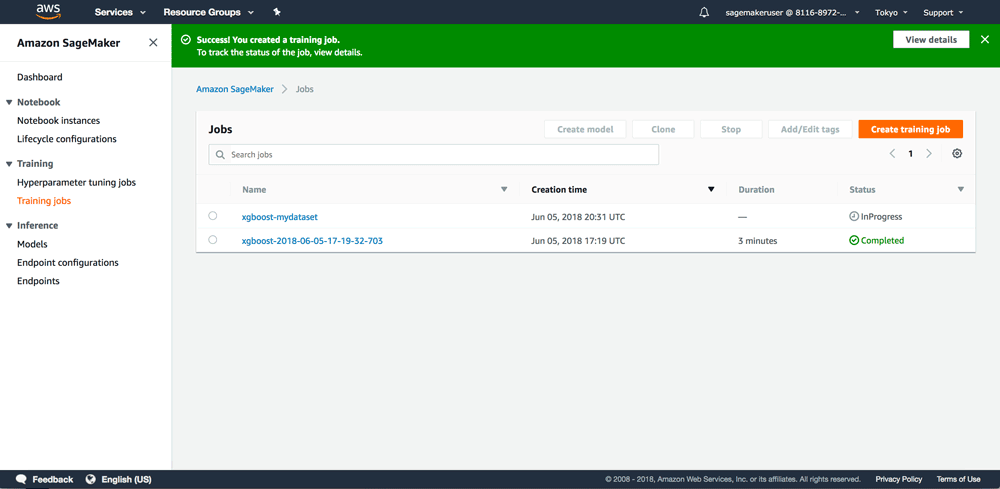The width and height of the screenshot is (1000, 489).
Task: Click the page number 1
Action: coord(911,154)
